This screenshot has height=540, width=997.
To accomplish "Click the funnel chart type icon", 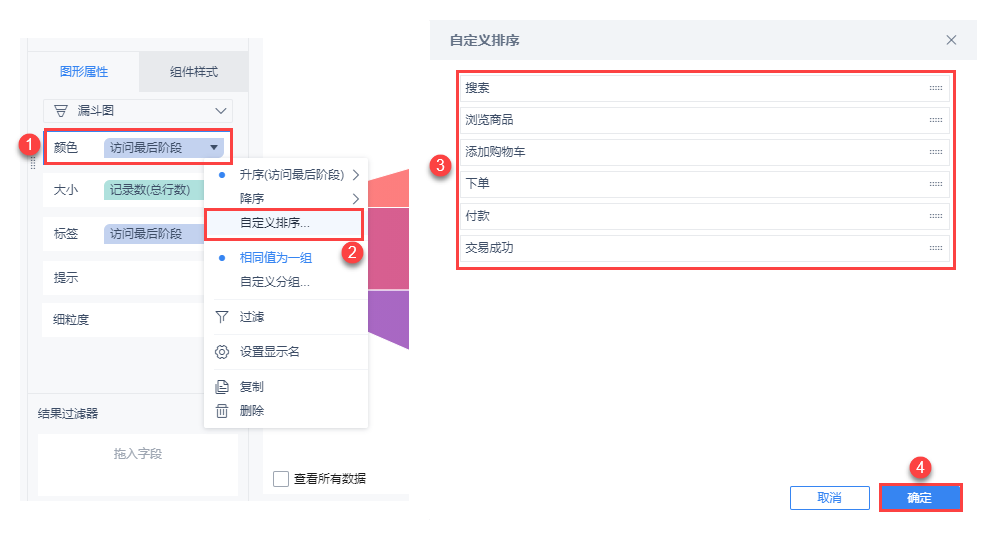I will [x=61, y=110].
